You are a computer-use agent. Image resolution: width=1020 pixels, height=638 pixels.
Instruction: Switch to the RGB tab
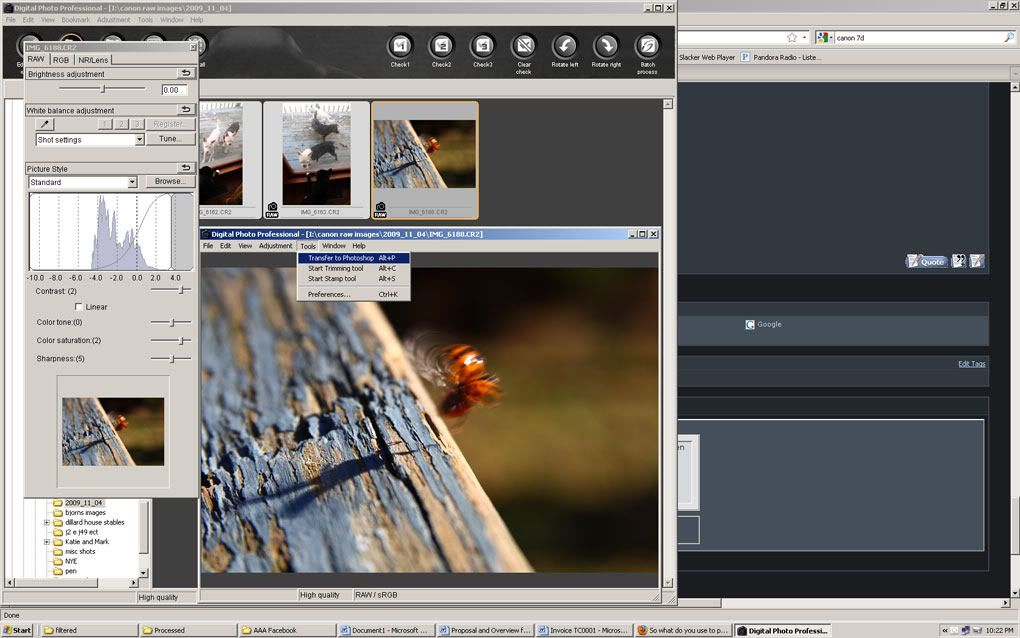click(61, 60)
